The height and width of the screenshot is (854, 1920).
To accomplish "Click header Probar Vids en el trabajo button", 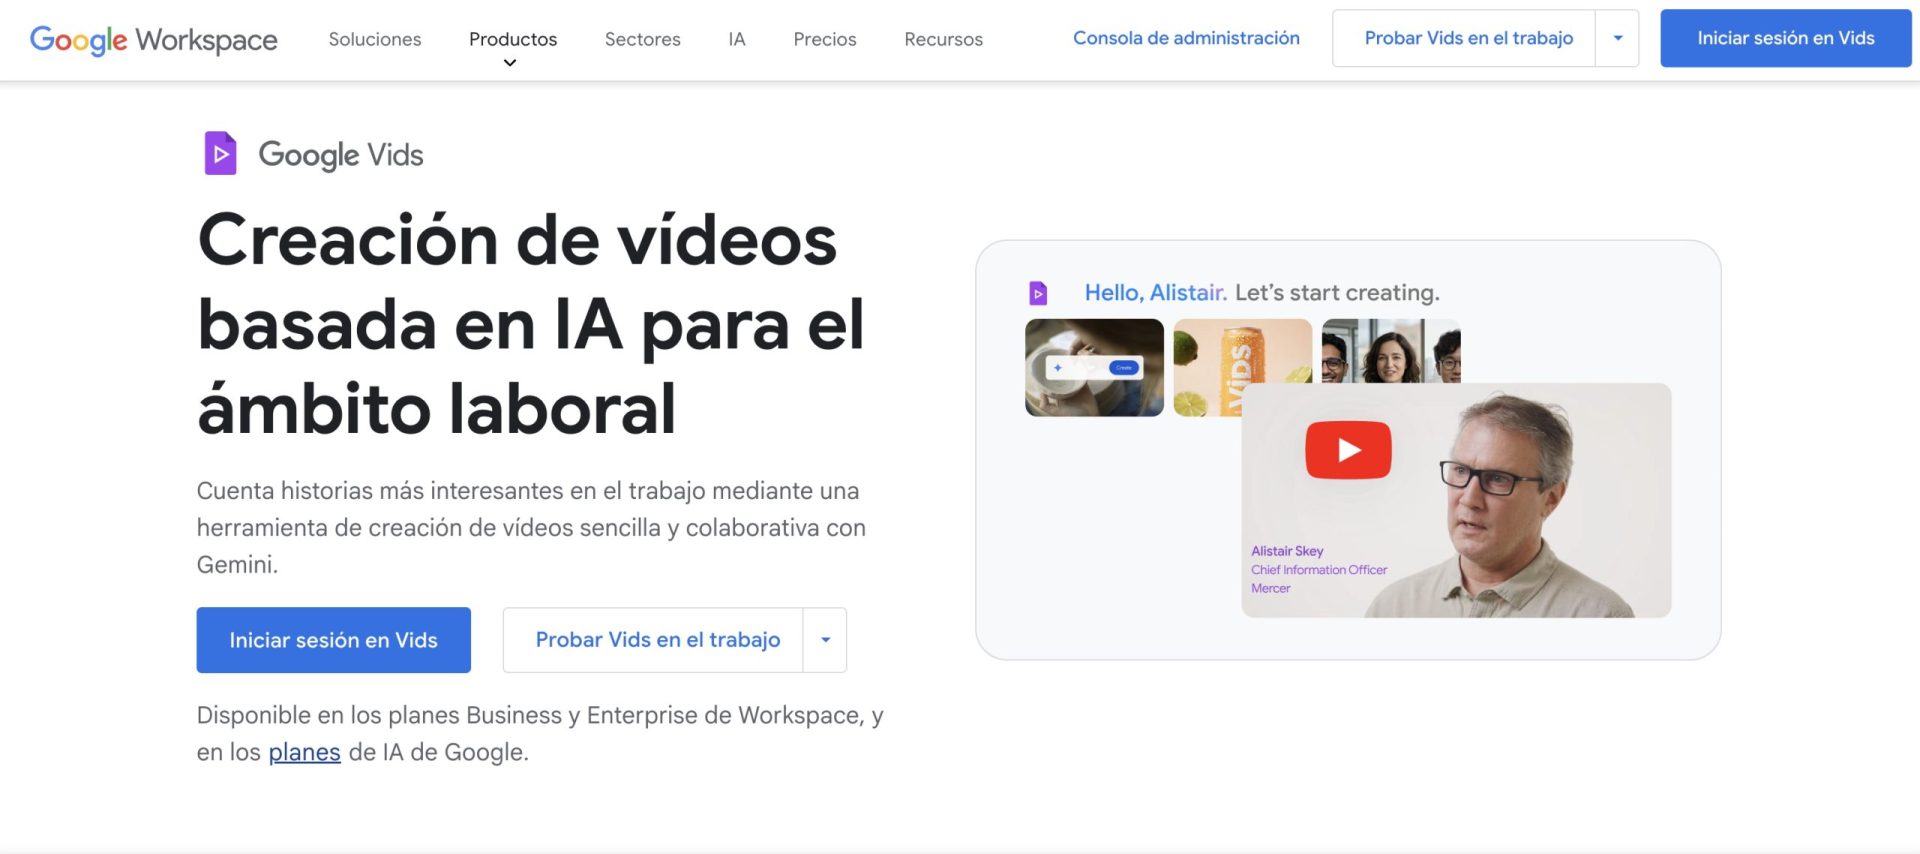I will coord(1464,38).
